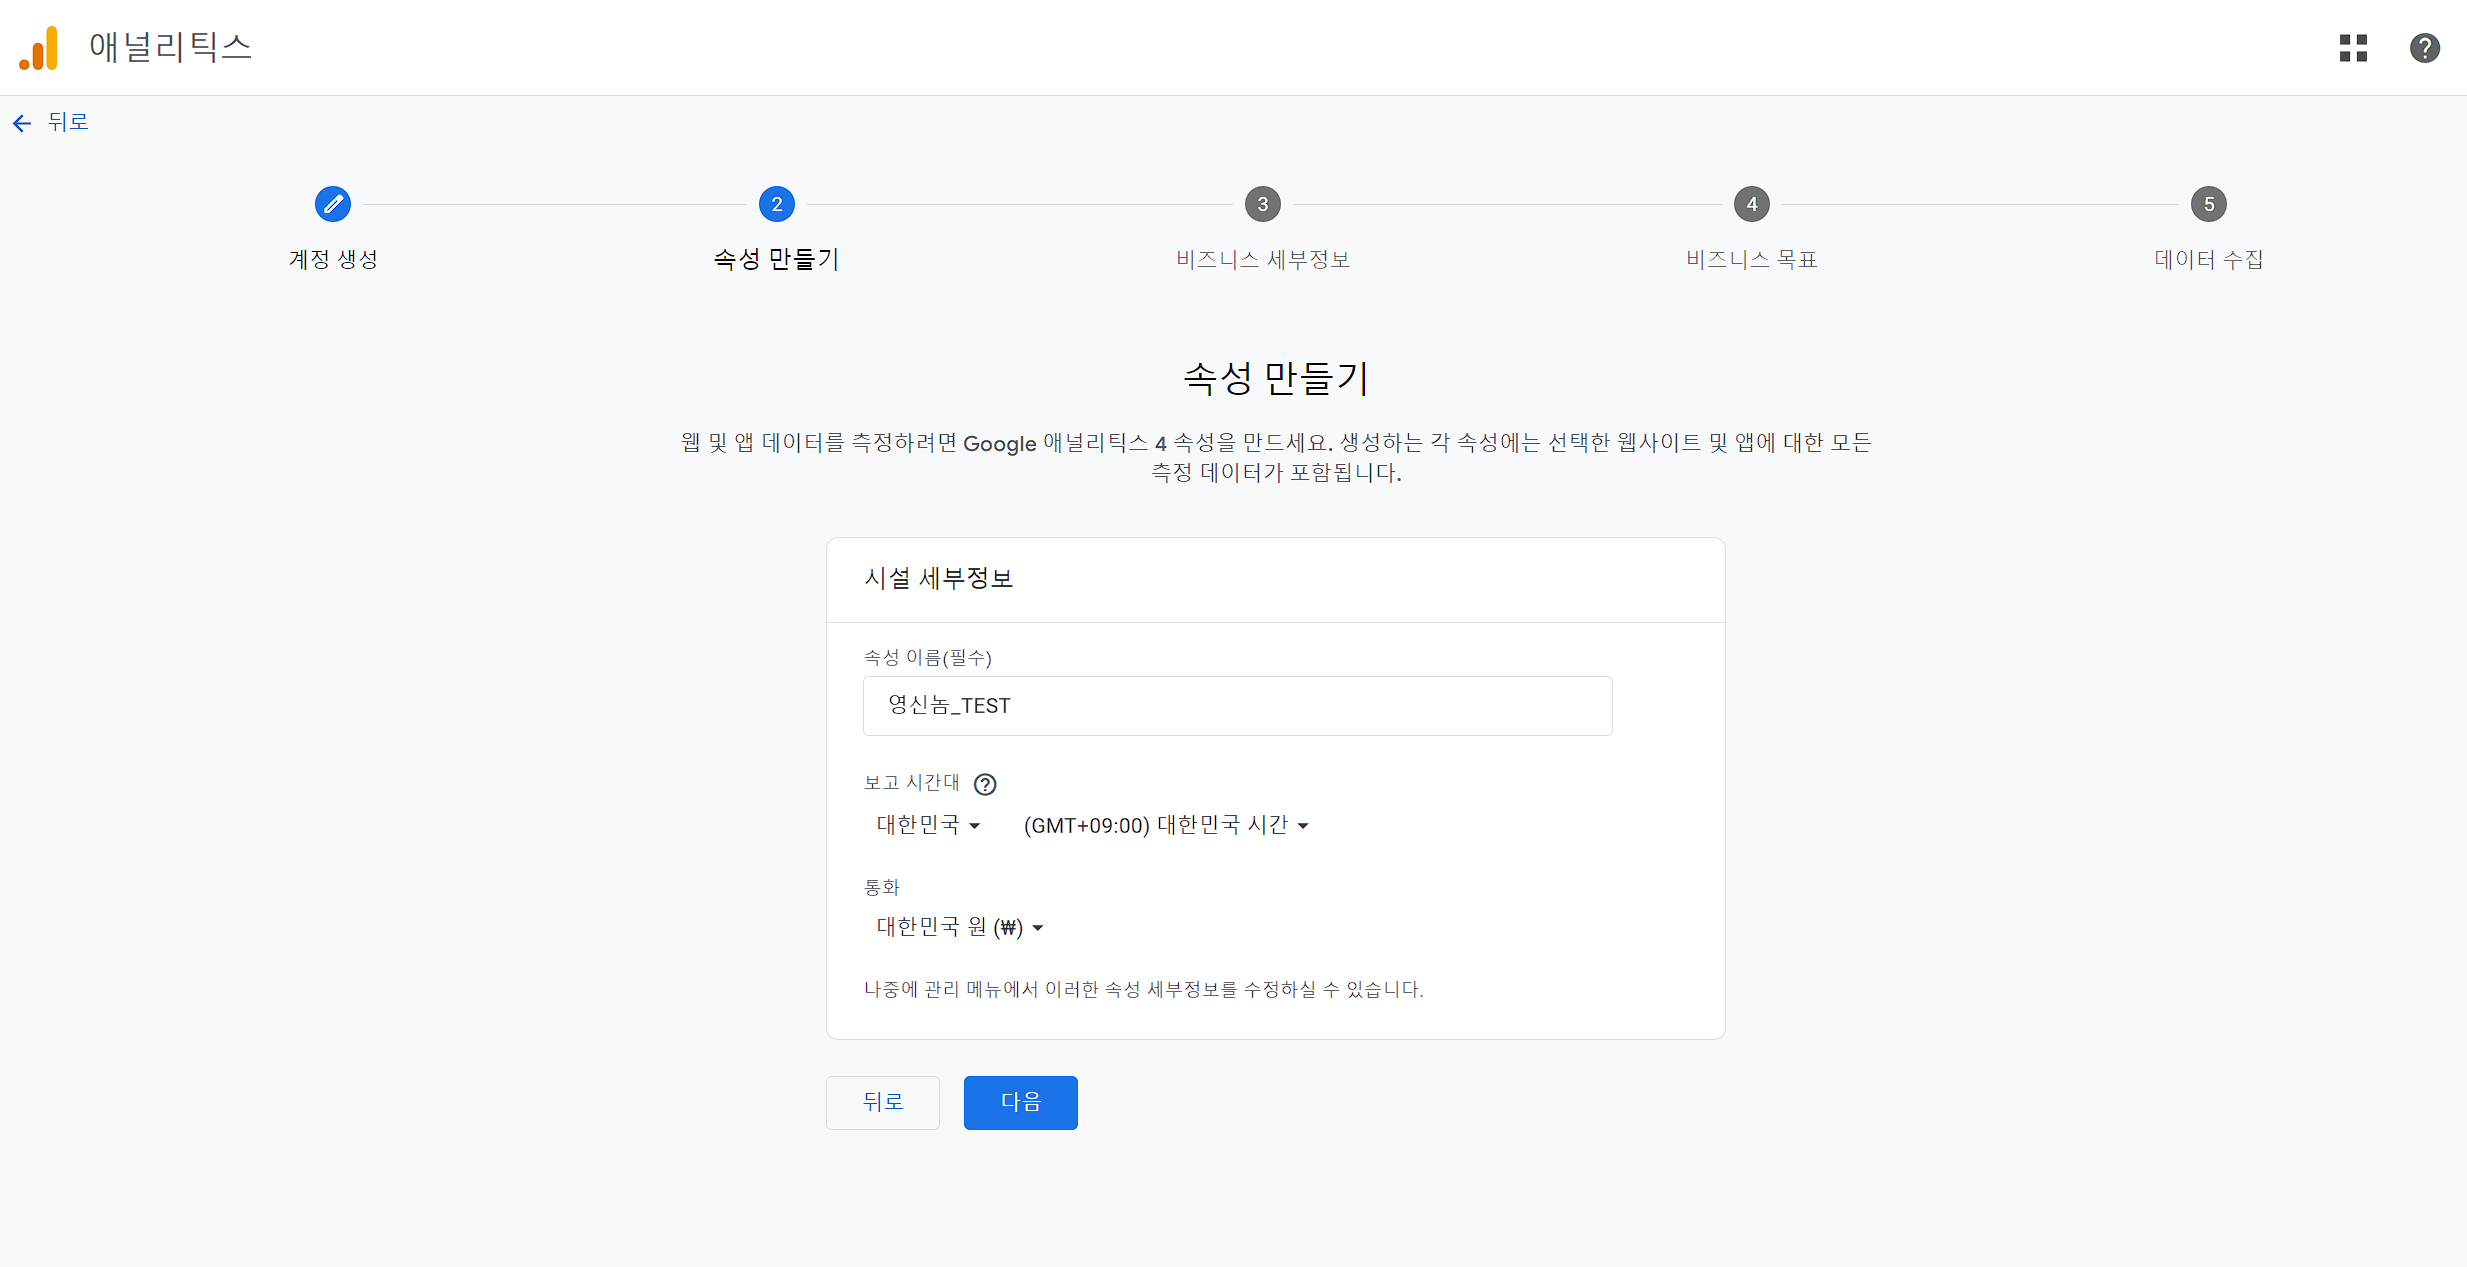The image size is (2467, 1267).
Task: Open the (GMT+09:00) 대한민국 시간 timezone dropdown
Action: pos(1166,825)
